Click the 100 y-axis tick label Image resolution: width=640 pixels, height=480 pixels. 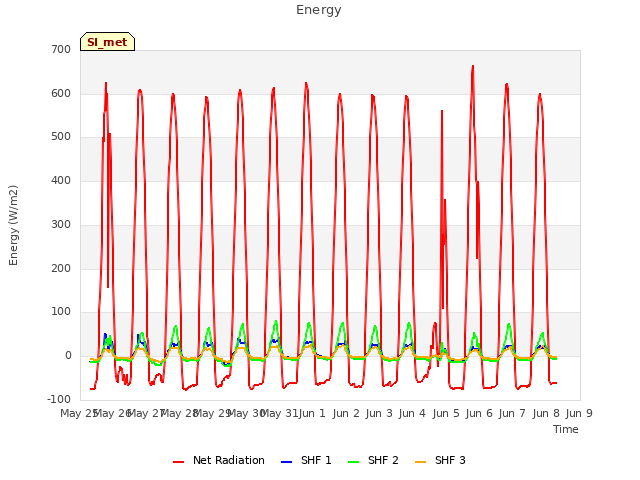tap(61, 312)
